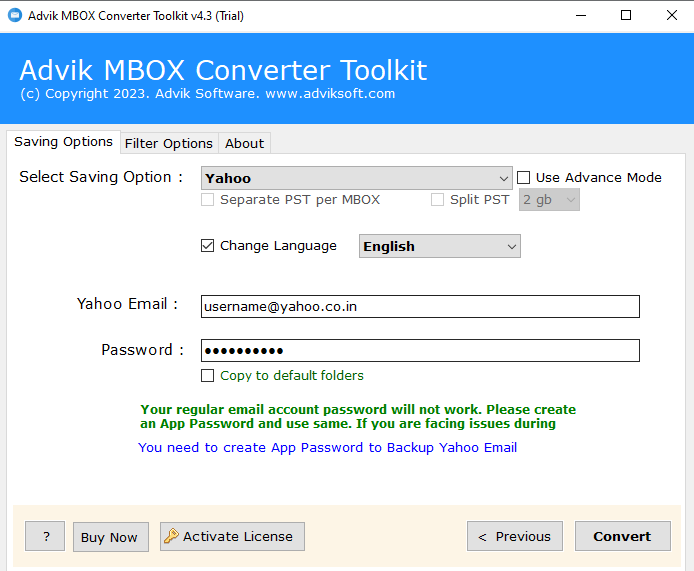Click the Buy Now button
The width and height of the screenshot is (694, 571).
[x=111, y=537]
